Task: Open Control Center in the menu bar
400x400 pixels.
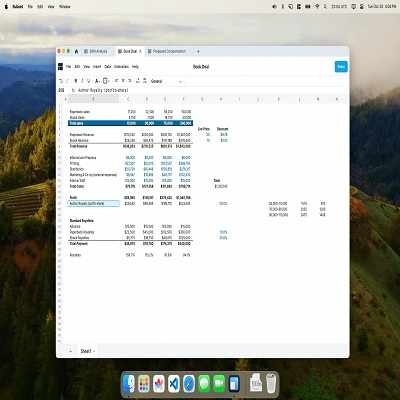Action: [361, 6]
